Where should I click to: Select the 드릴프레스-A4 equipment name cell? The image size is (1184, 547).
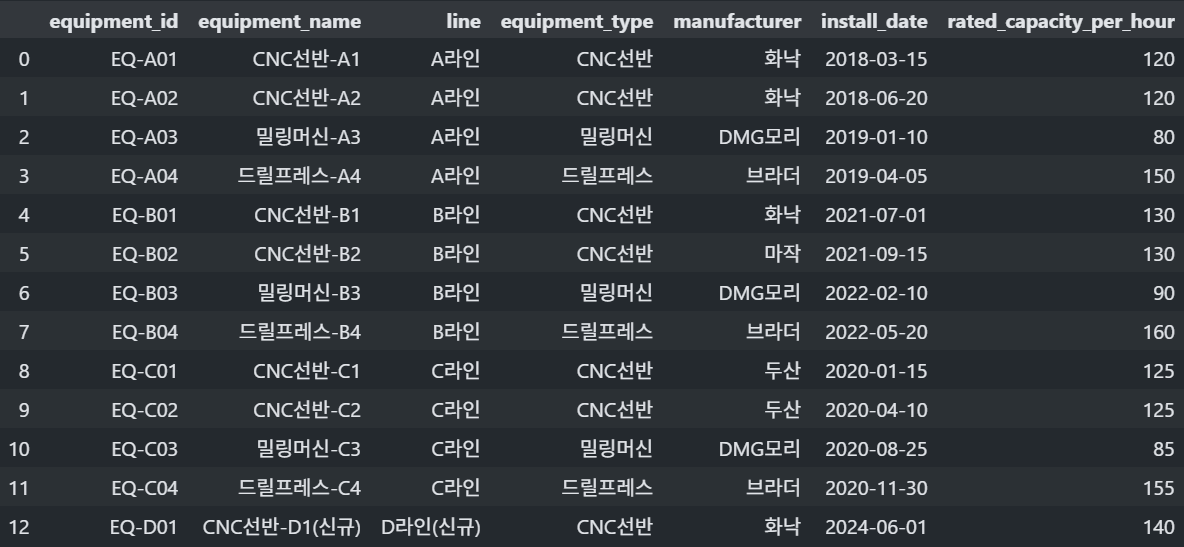pos(299,176)
